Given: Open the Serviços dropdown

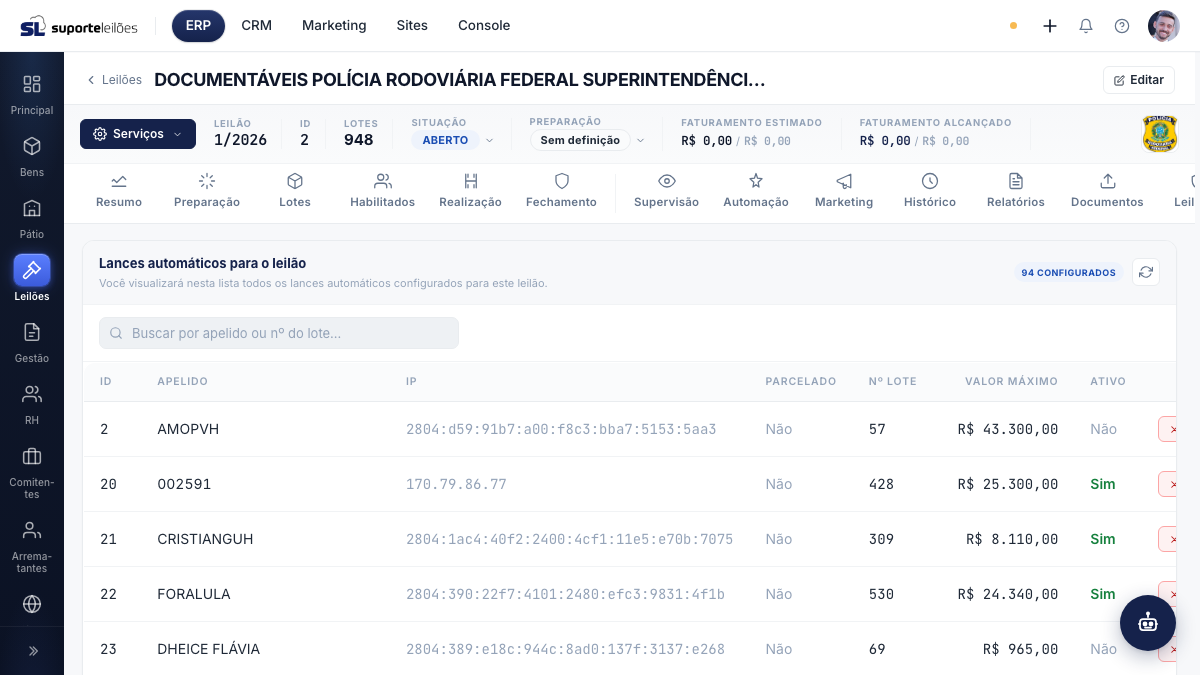Looking at the screenshot, I should (138, 134).
